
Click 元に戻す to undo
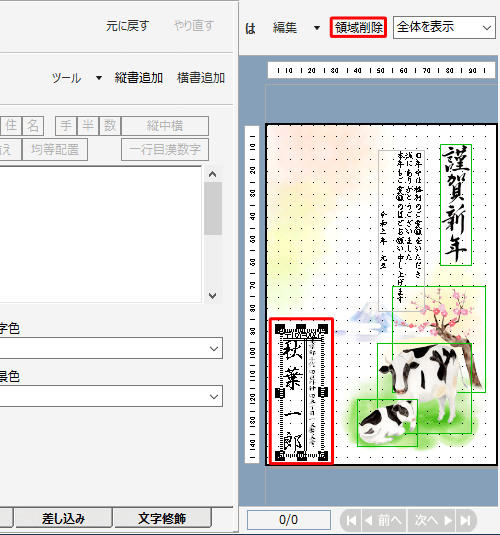127,26
